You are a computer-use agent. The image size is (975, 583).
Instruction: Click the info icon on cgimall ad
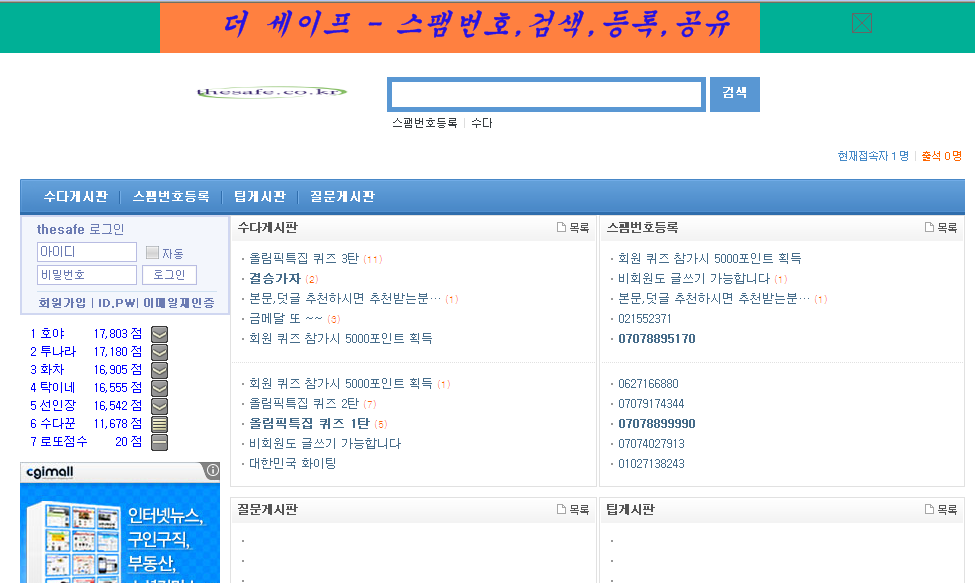click(x=212, y=470)
